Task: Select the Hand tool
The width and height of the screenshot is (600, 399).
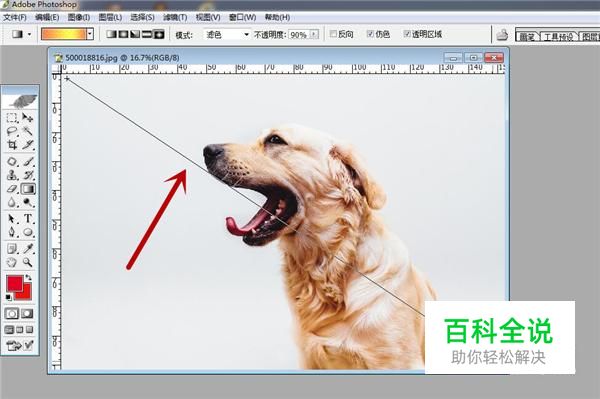Action: click(x=12, y=262)
